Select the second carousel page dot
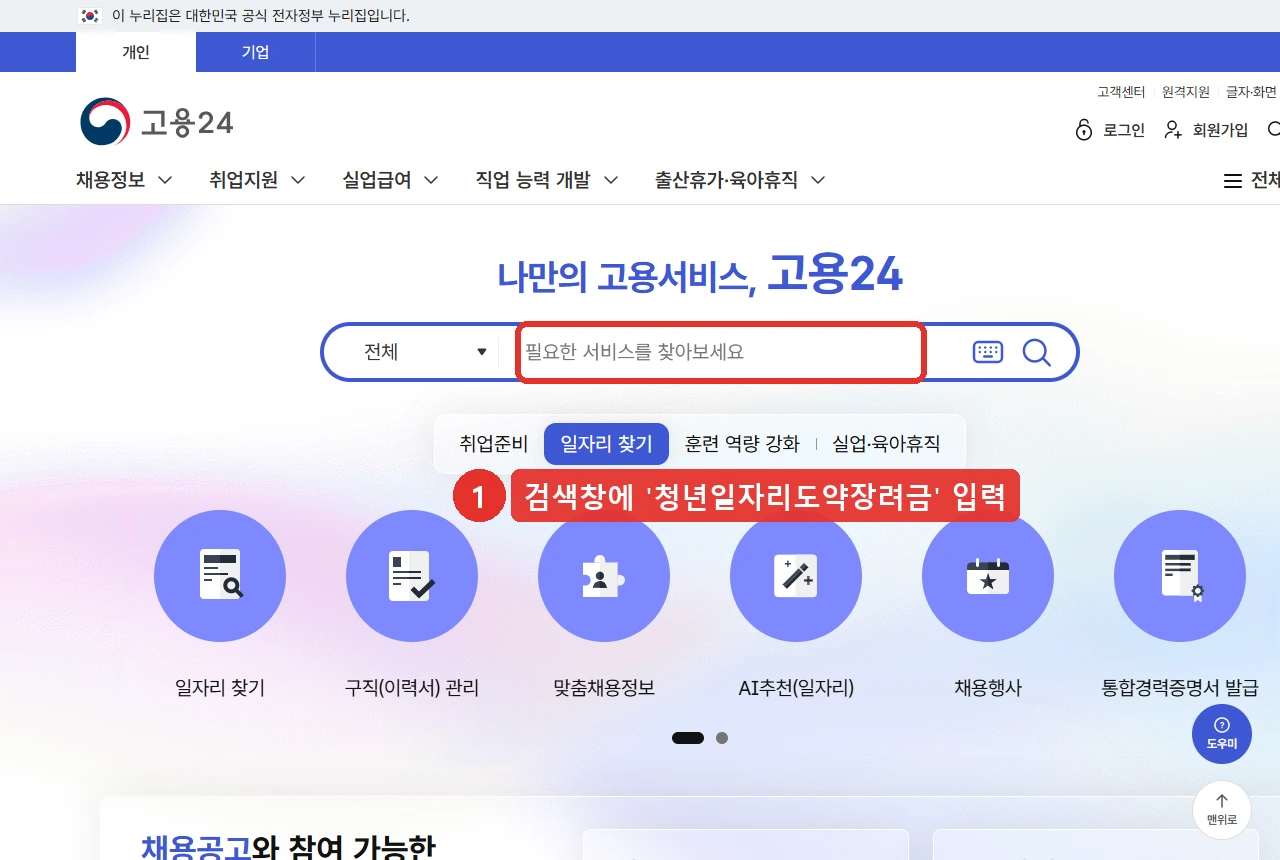 click(x=722, y=738)
